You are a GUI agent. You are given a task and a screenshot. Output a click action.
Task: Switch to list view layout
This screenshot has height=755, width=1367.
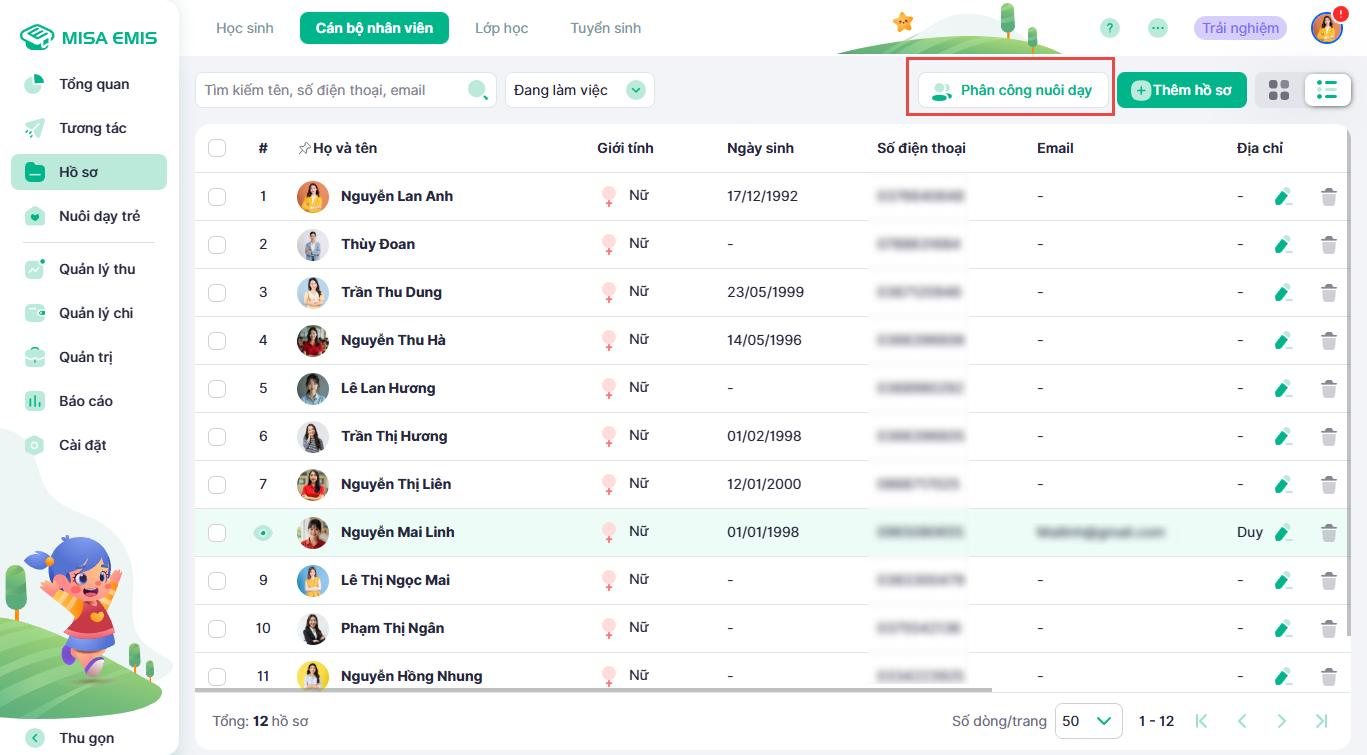(1327, 90)
